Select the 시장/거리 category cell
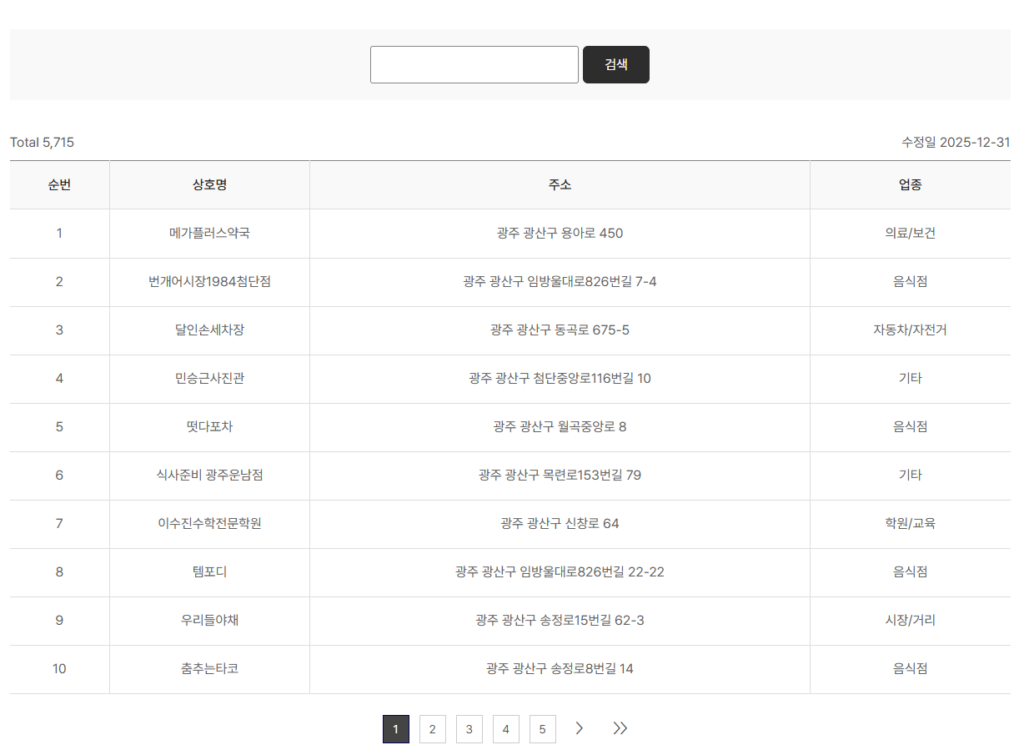The width and height of the screenshot is (1024, 755). (x=909, y=620)
